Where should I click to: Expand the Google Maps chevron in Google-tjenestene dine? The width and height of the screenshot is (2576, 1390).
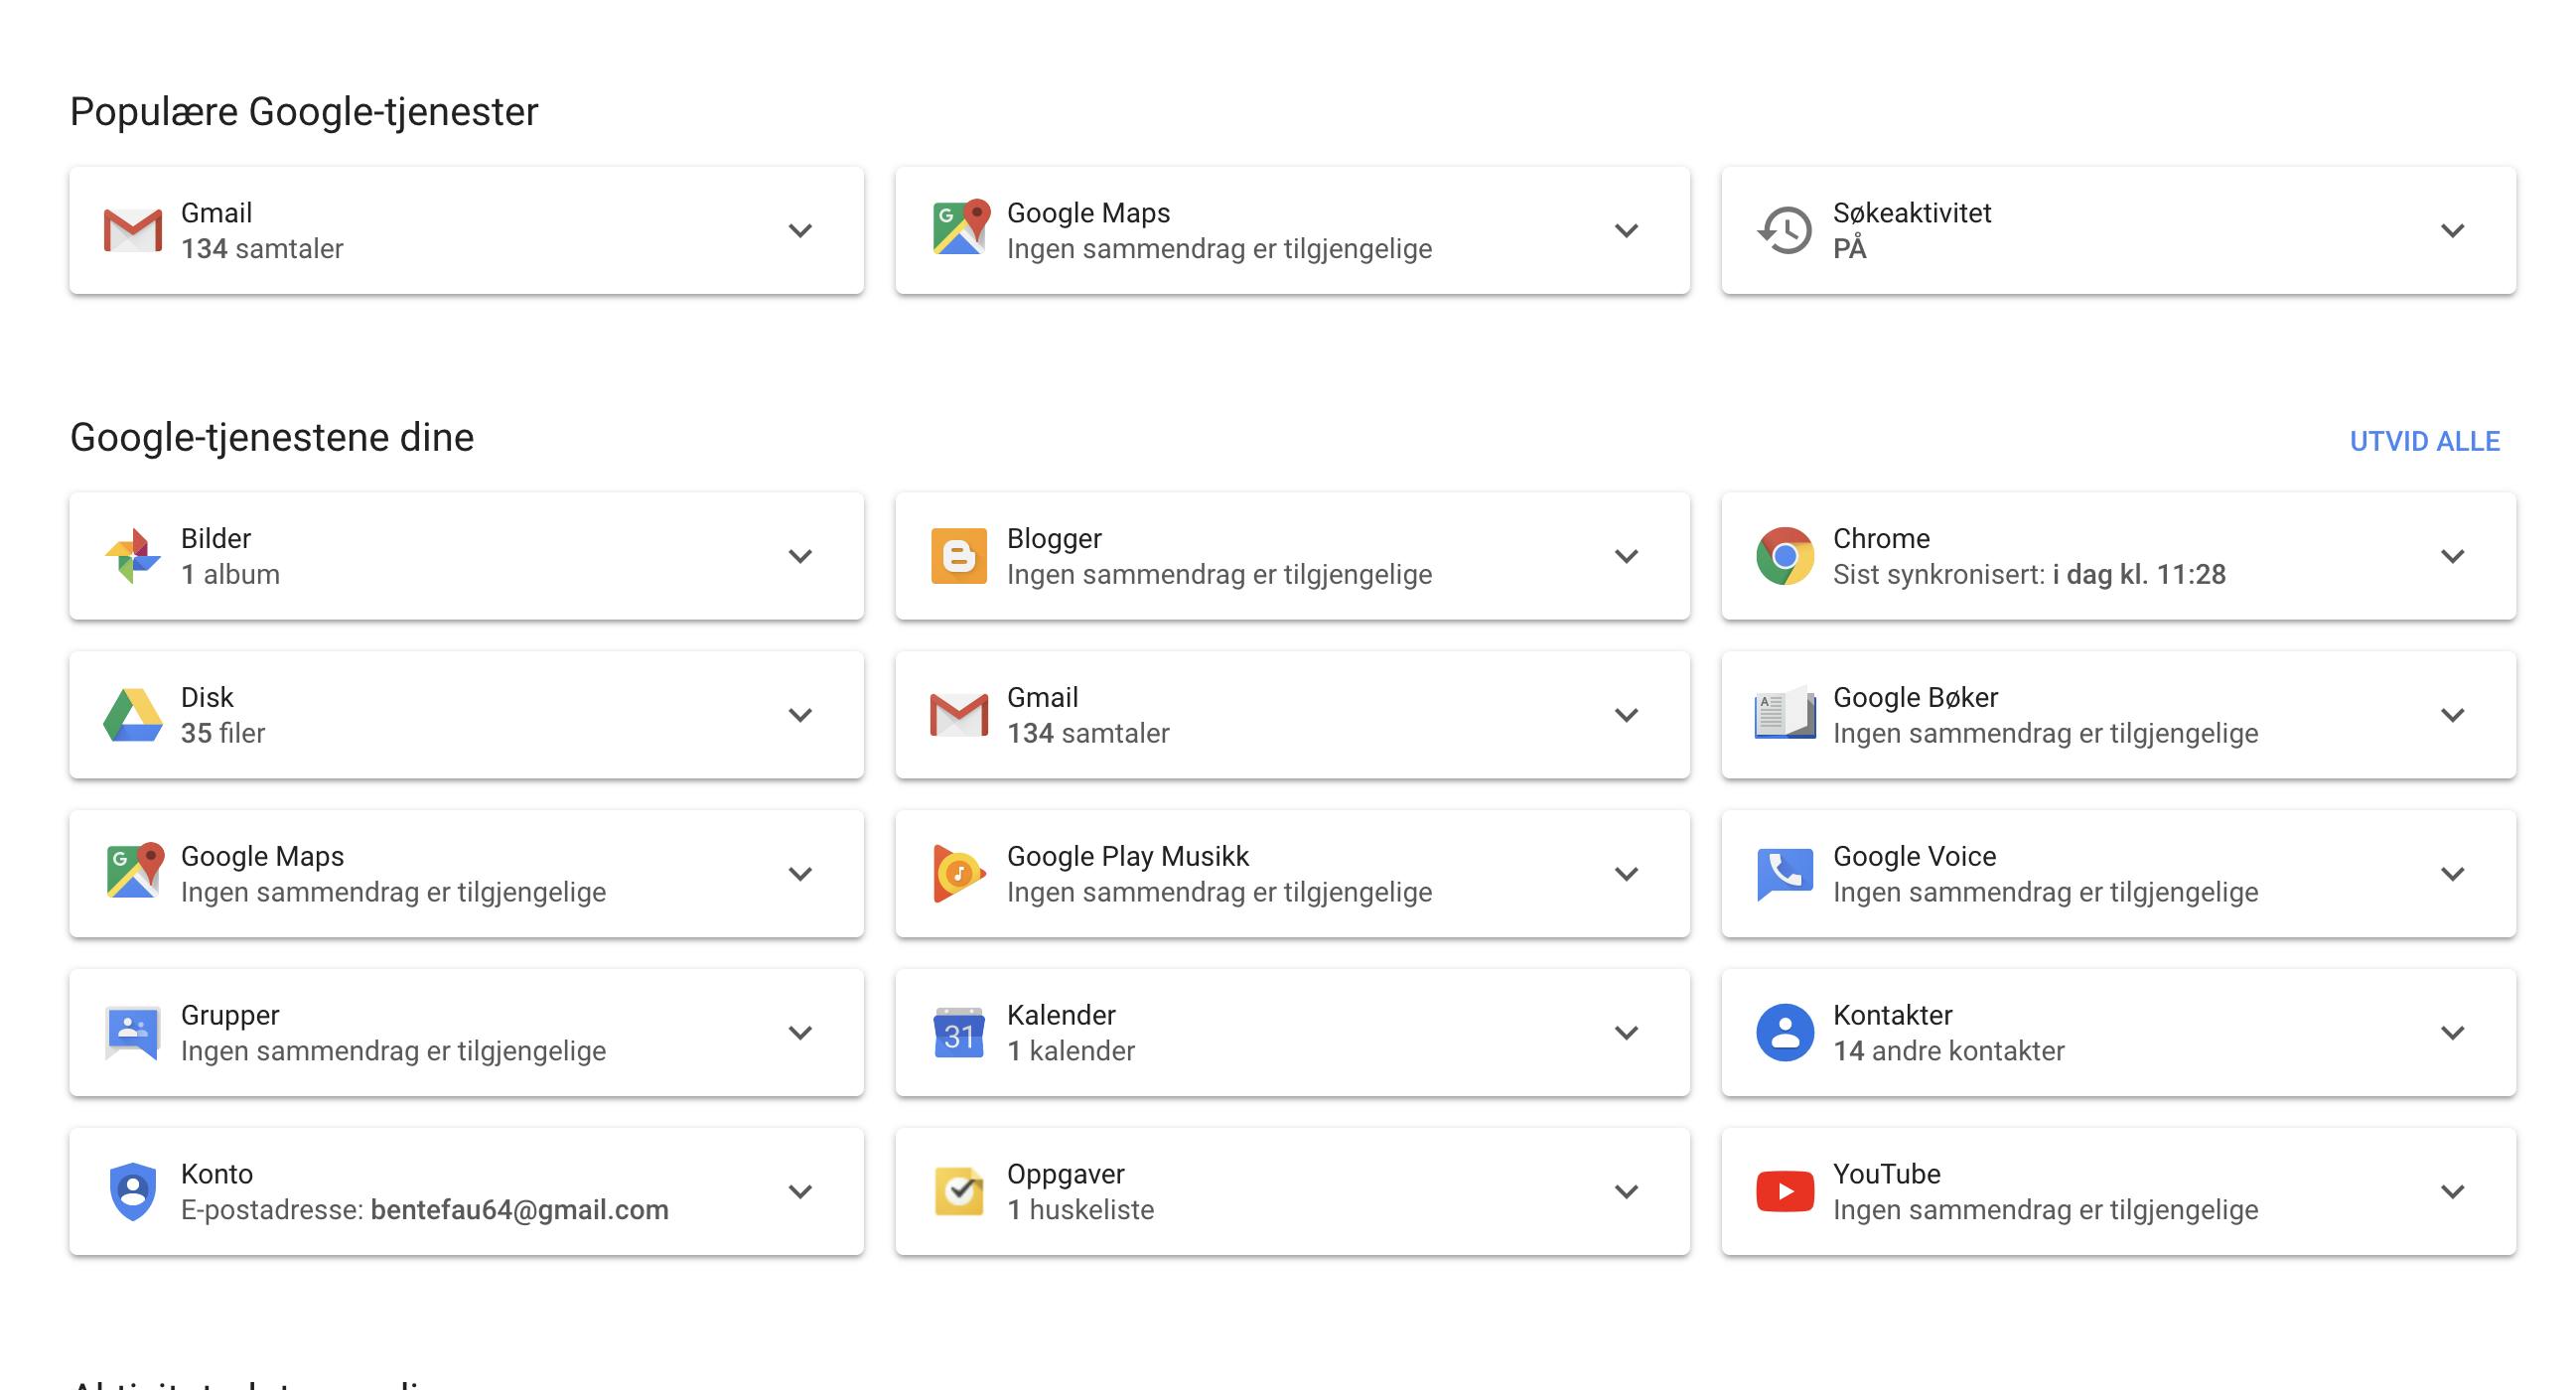[x=800, y=874]
